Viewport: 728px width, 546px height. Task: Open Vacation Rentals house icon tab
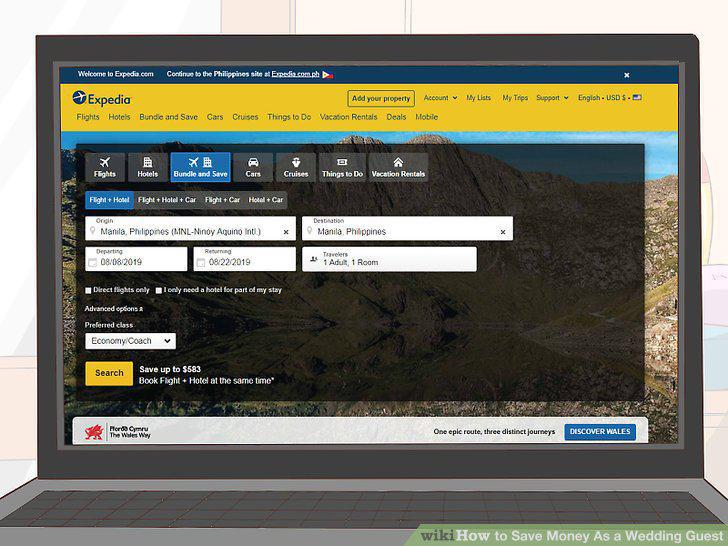click(x=398, y=167)
